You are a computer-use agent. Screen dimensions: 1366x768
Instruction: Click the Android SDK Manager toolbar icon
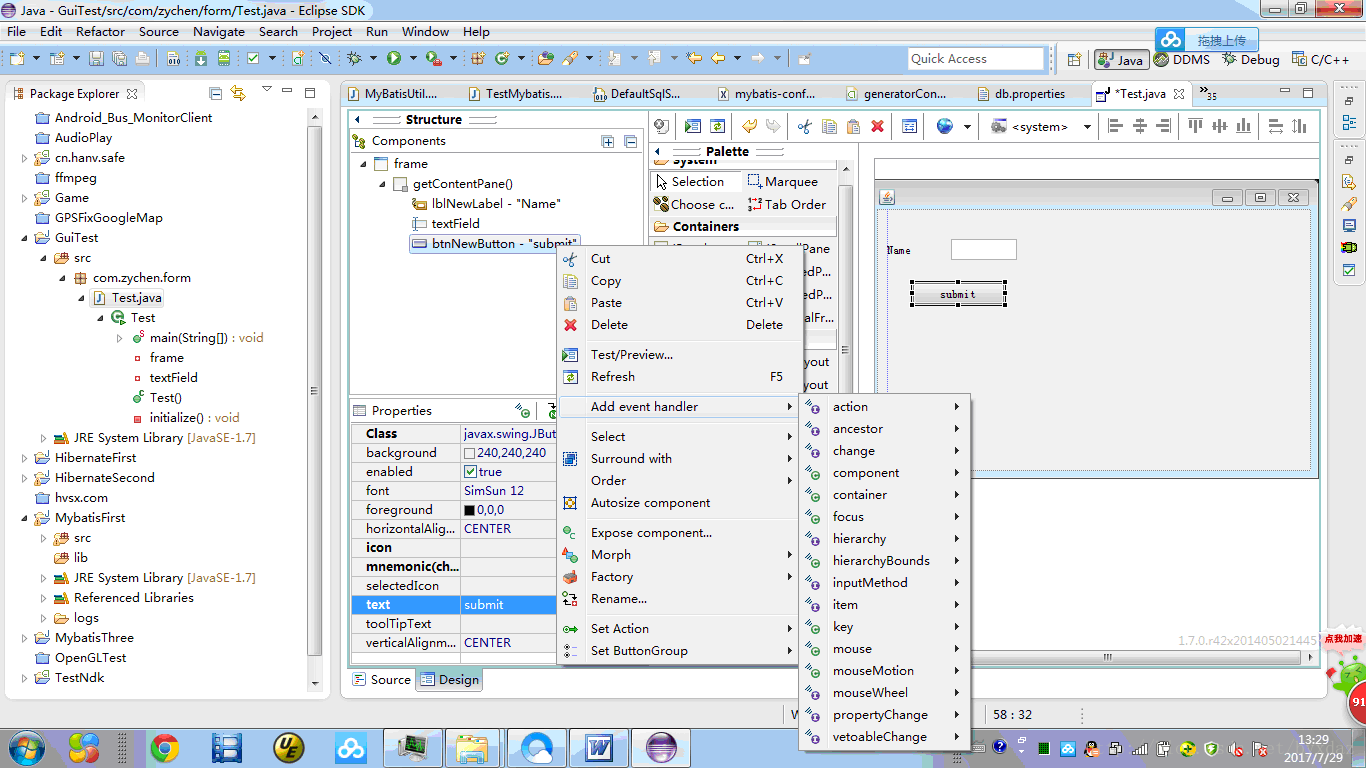coord(201,59)
